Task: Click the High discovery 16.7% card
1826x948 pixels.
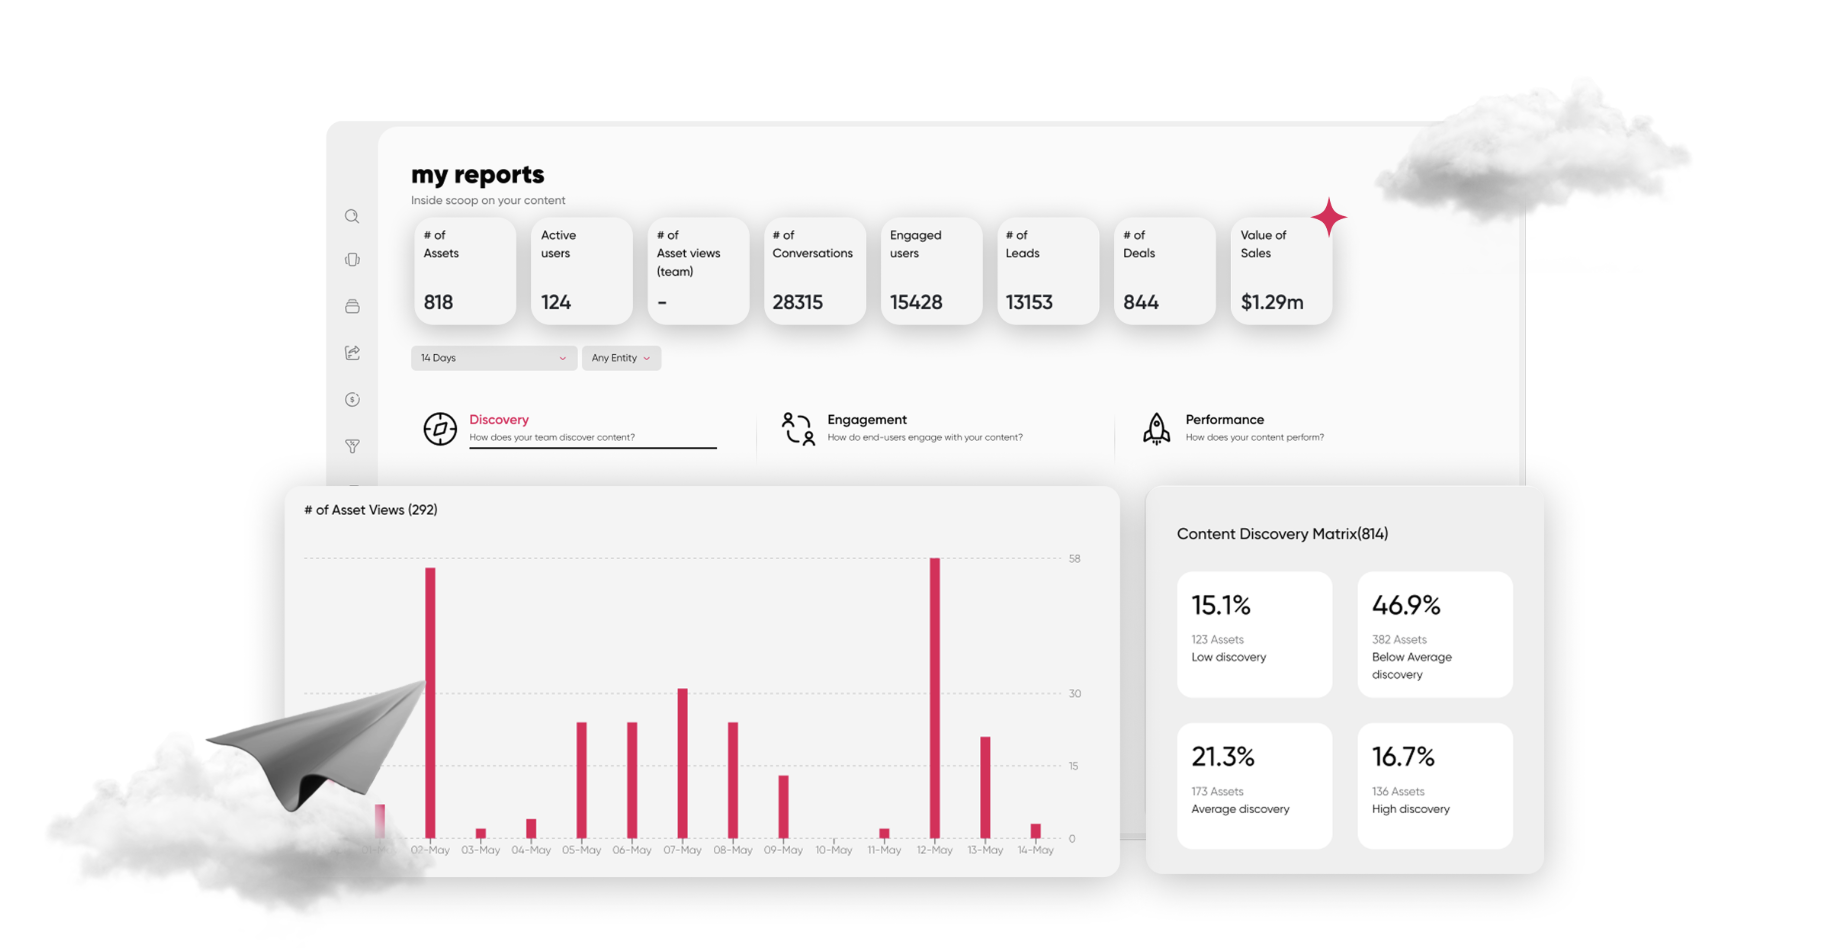Action: point(1434,786)
